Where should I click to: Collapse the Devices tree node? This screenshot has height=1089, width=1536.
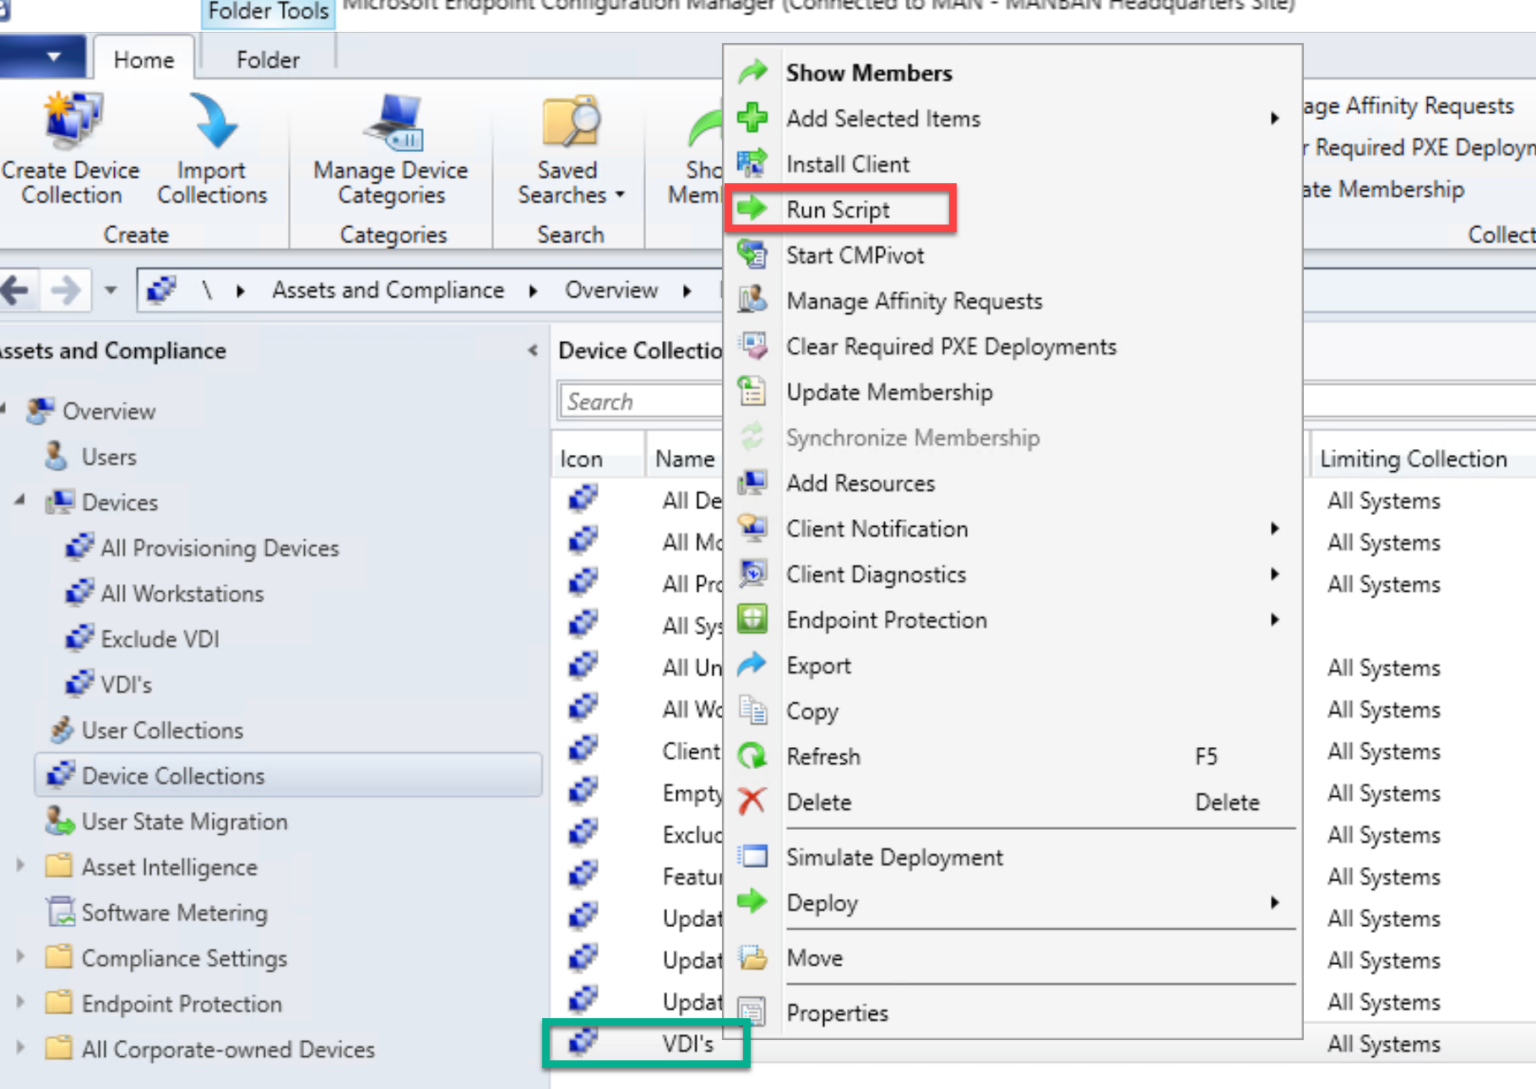pos(21,502)
